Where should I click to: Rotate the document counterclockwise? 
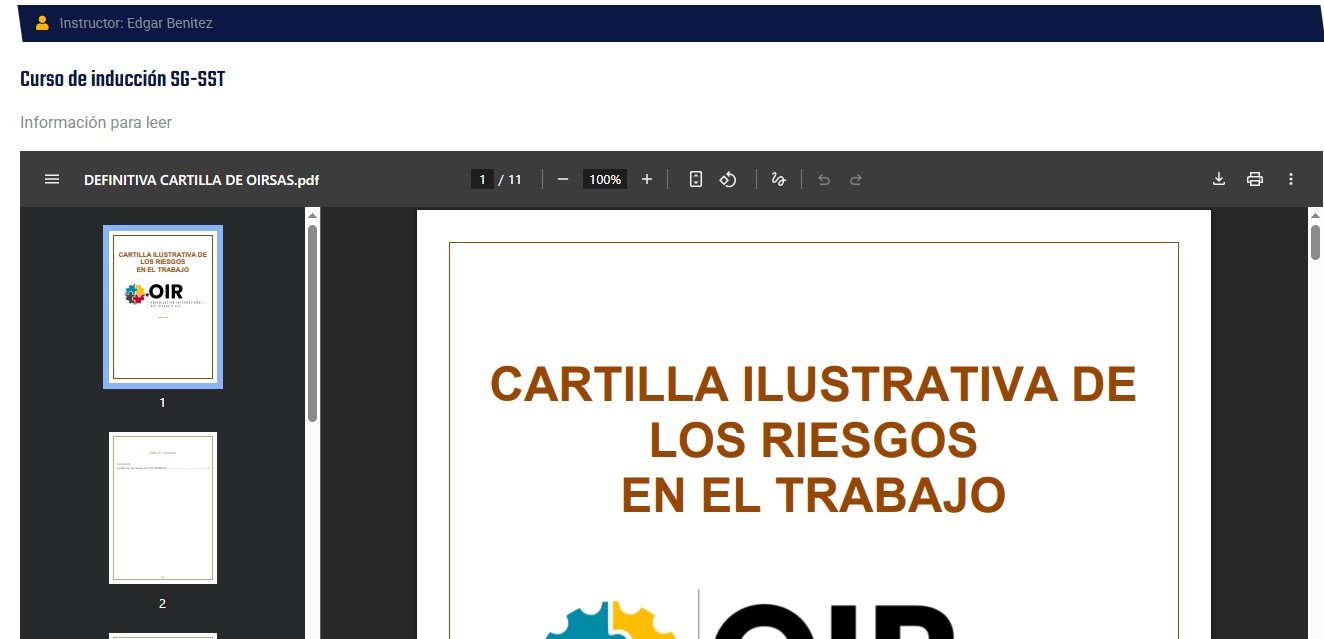pyautogui.click(x=728, y=179)
